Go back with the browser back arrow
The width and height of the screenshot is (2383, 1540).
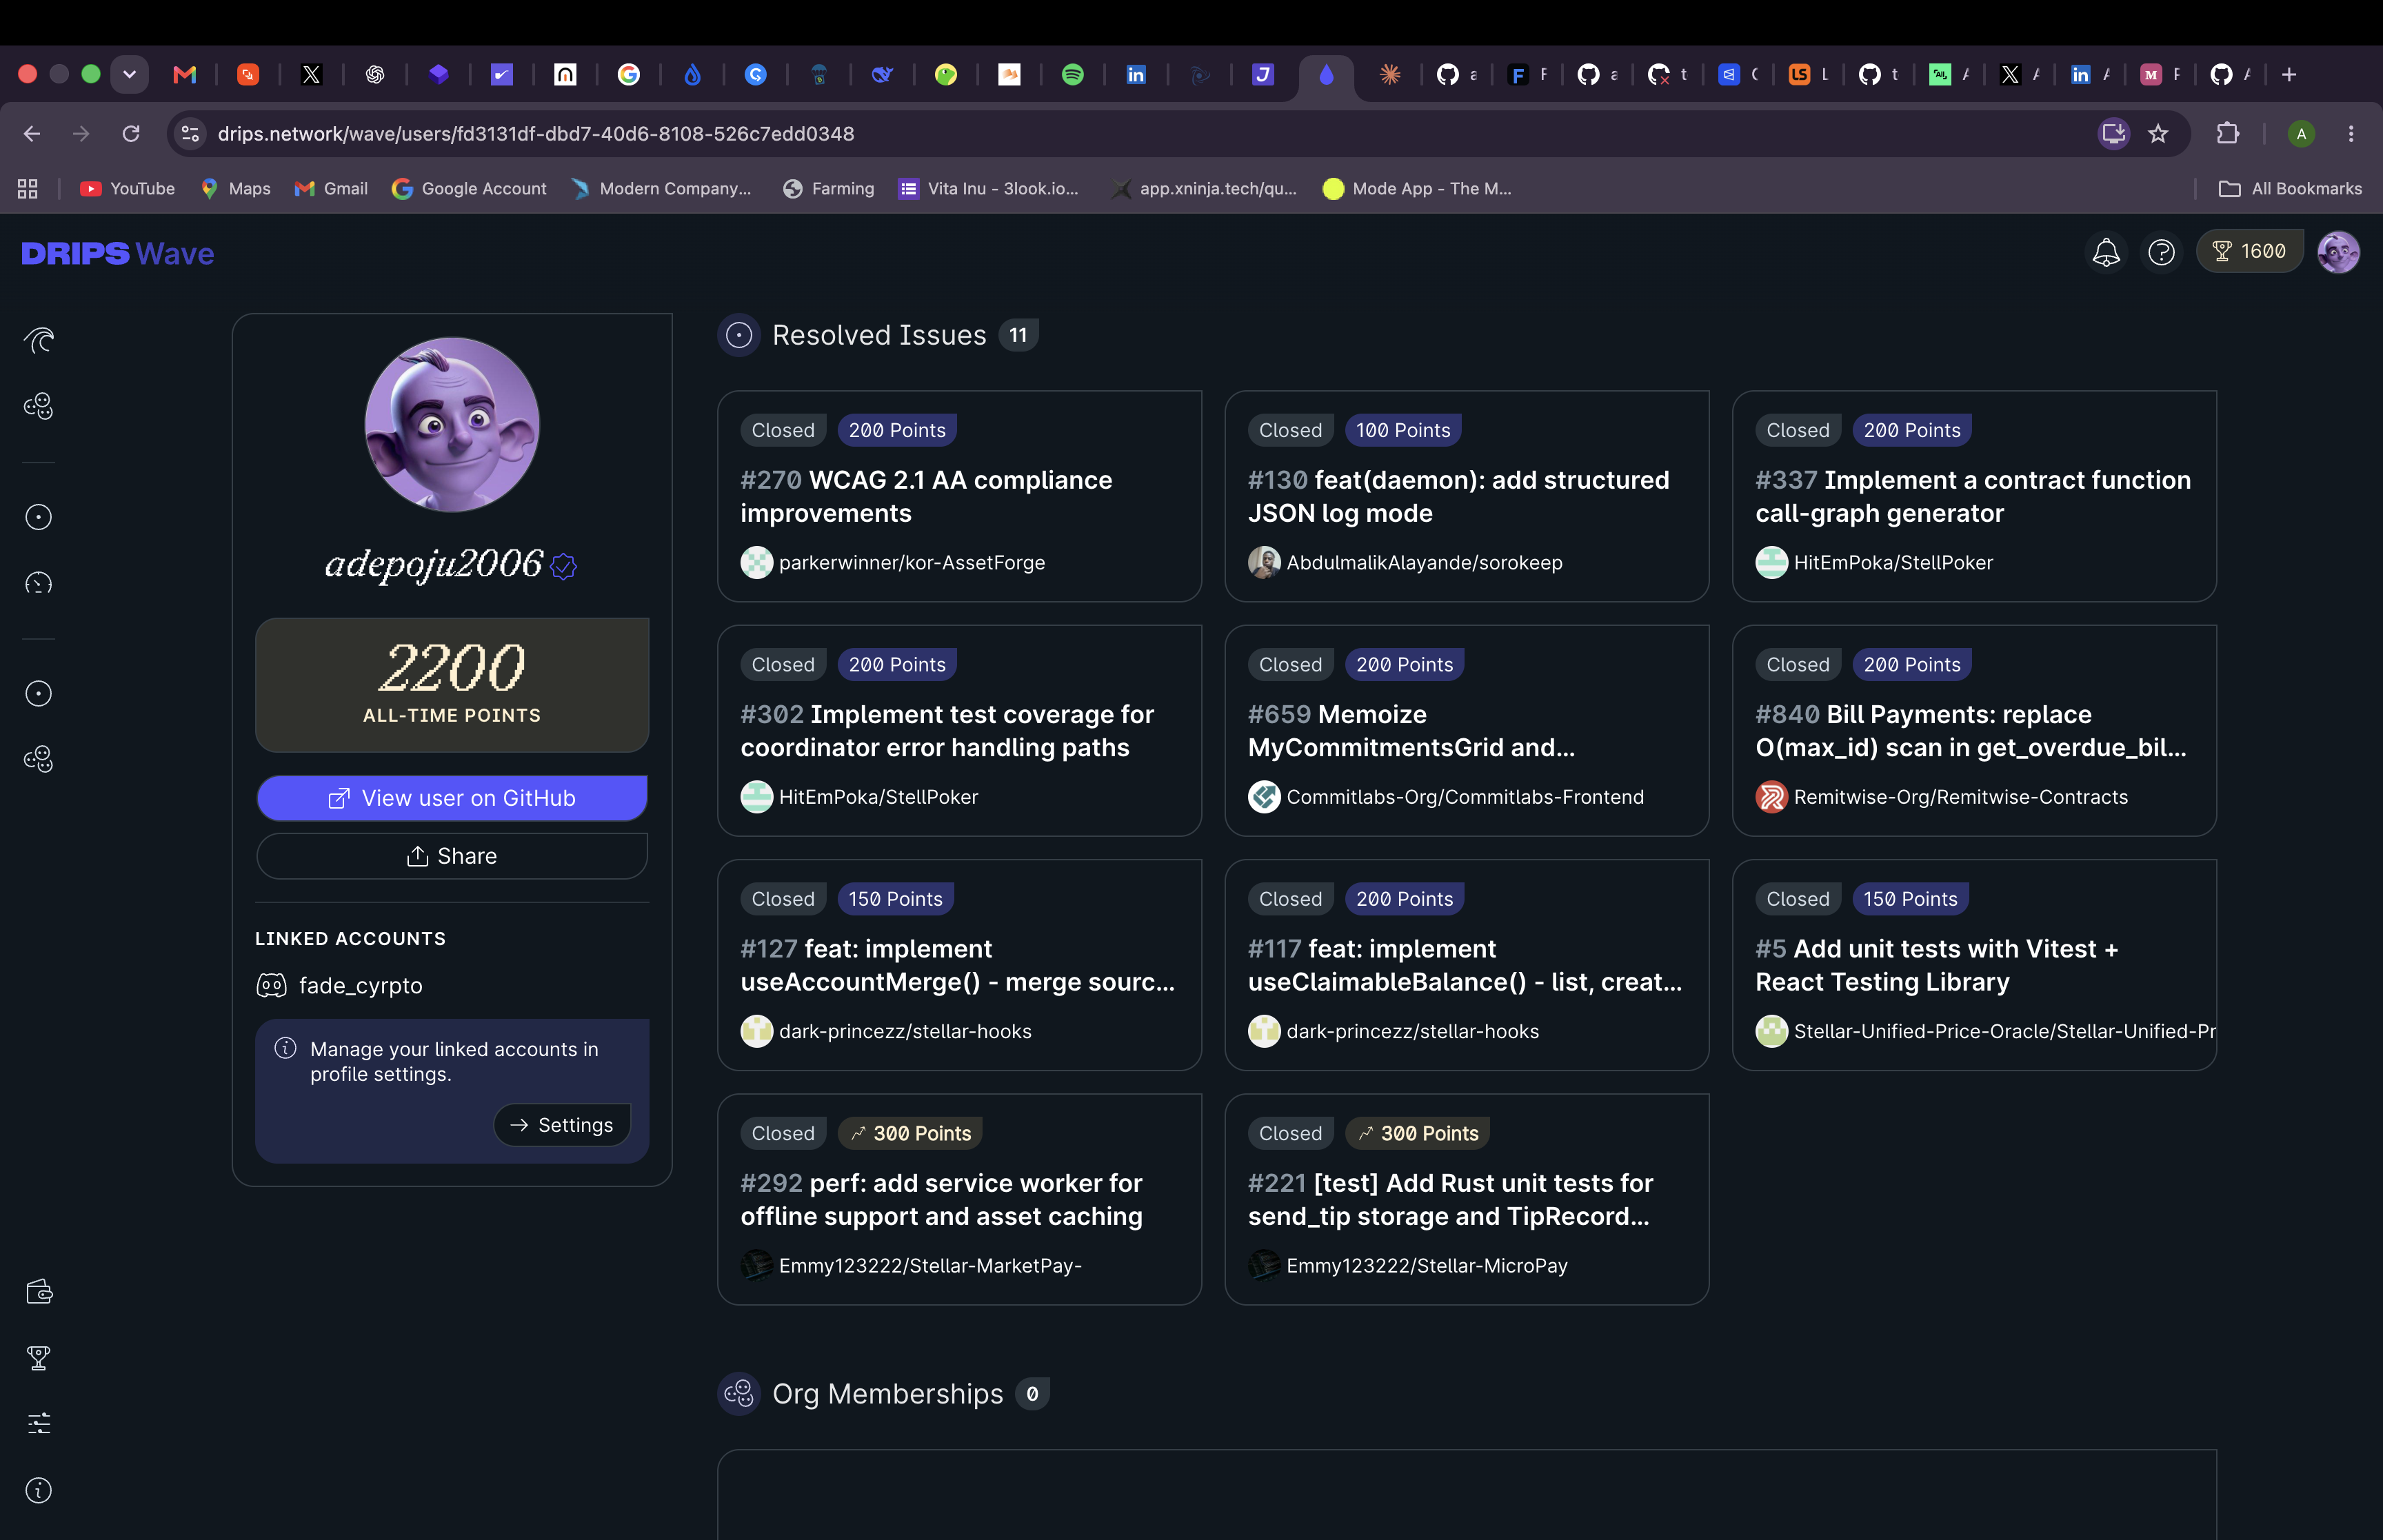[x=32, y=133]
